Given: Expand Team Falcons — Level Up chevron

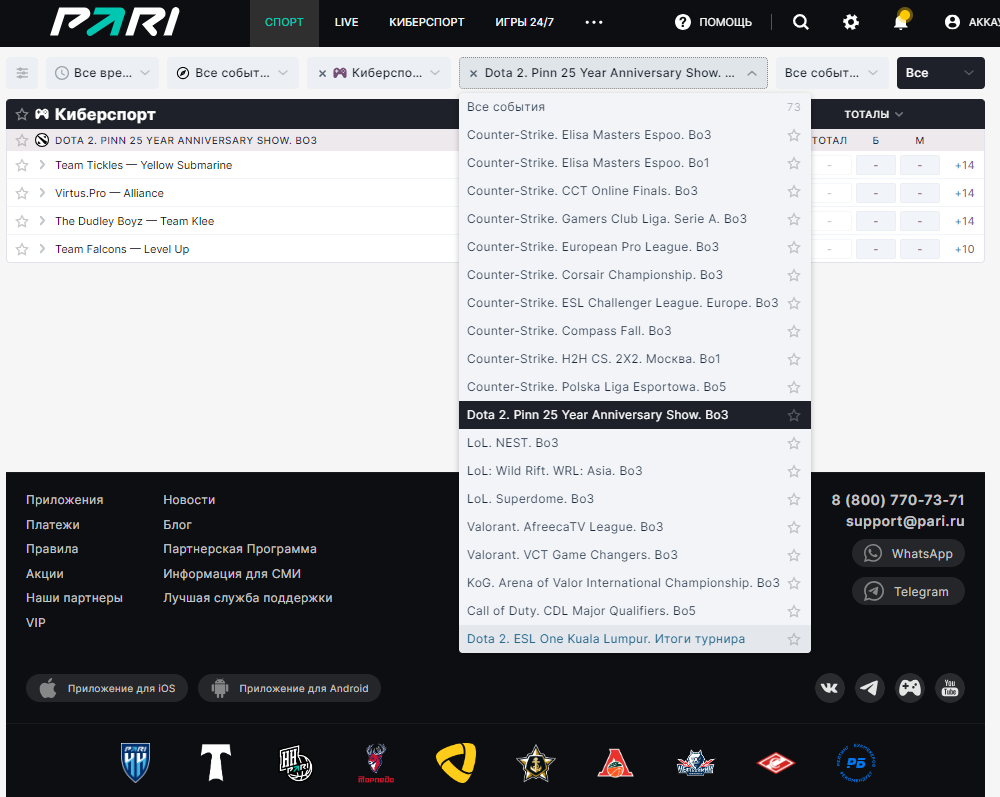Looking at the screenshot, I should 42,249.
